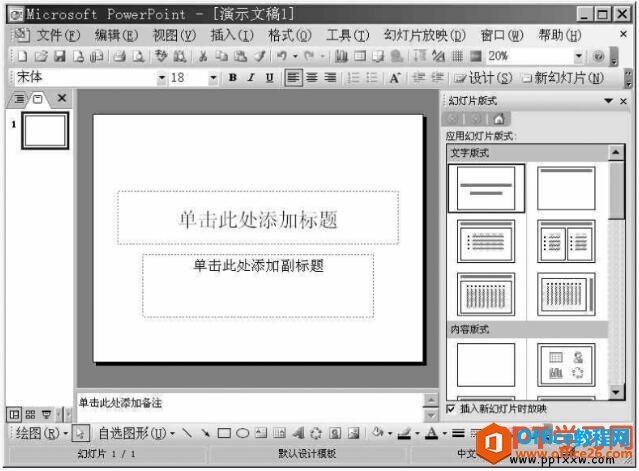Insert clip art from the drawing toolbar
The width and height of the screenshot is (639, 471).
pos(335,433)
